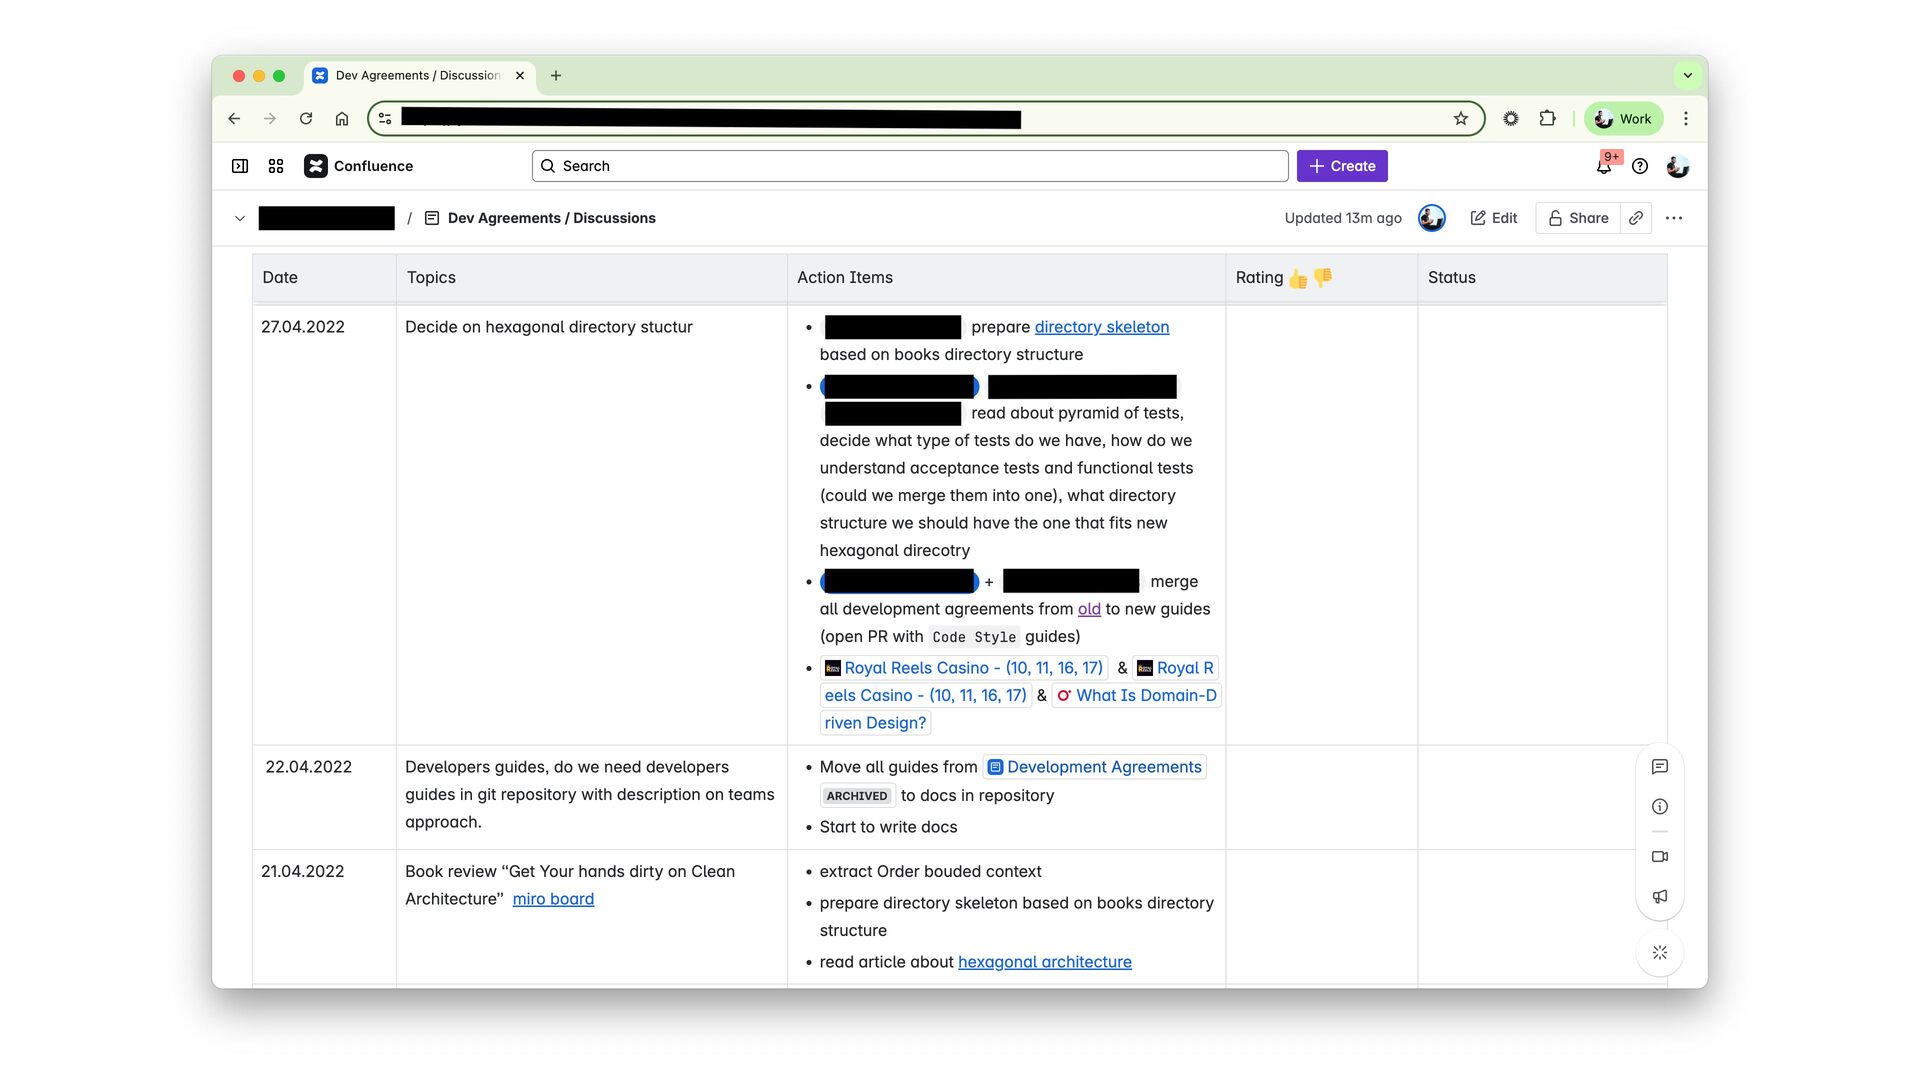Open inline comments panel icon

[1660, 767]
